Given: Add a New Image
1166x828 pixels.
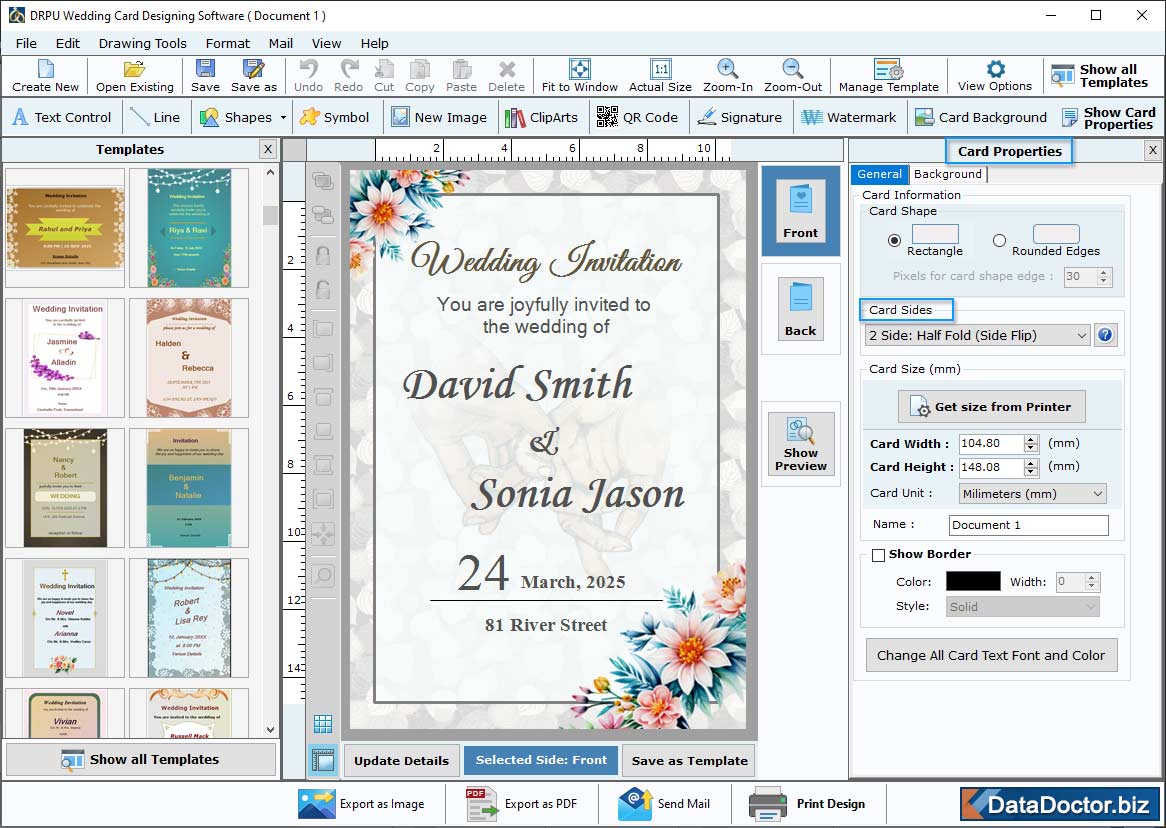Looking at the screenshot, I should [439, 117].
